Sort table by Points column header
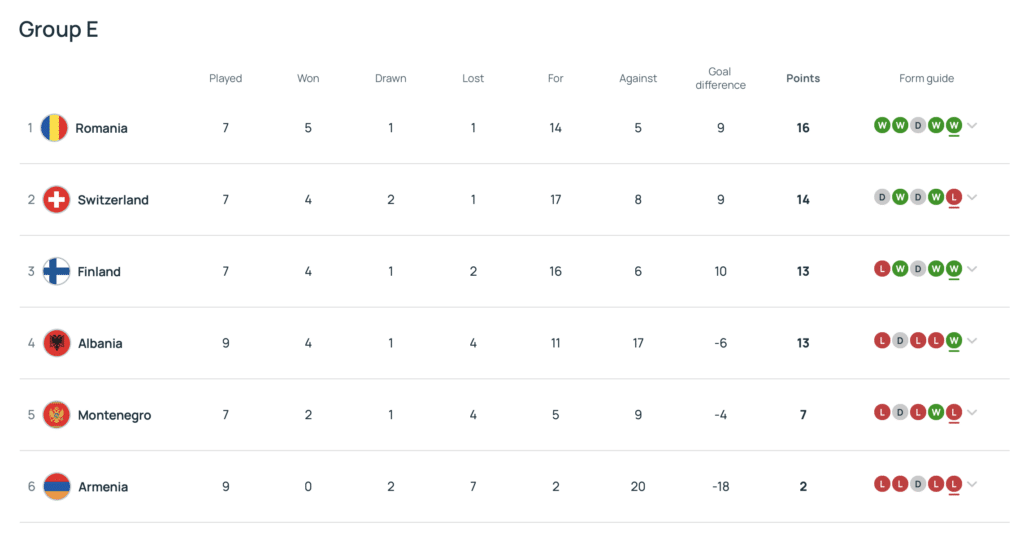 [803, 78]
